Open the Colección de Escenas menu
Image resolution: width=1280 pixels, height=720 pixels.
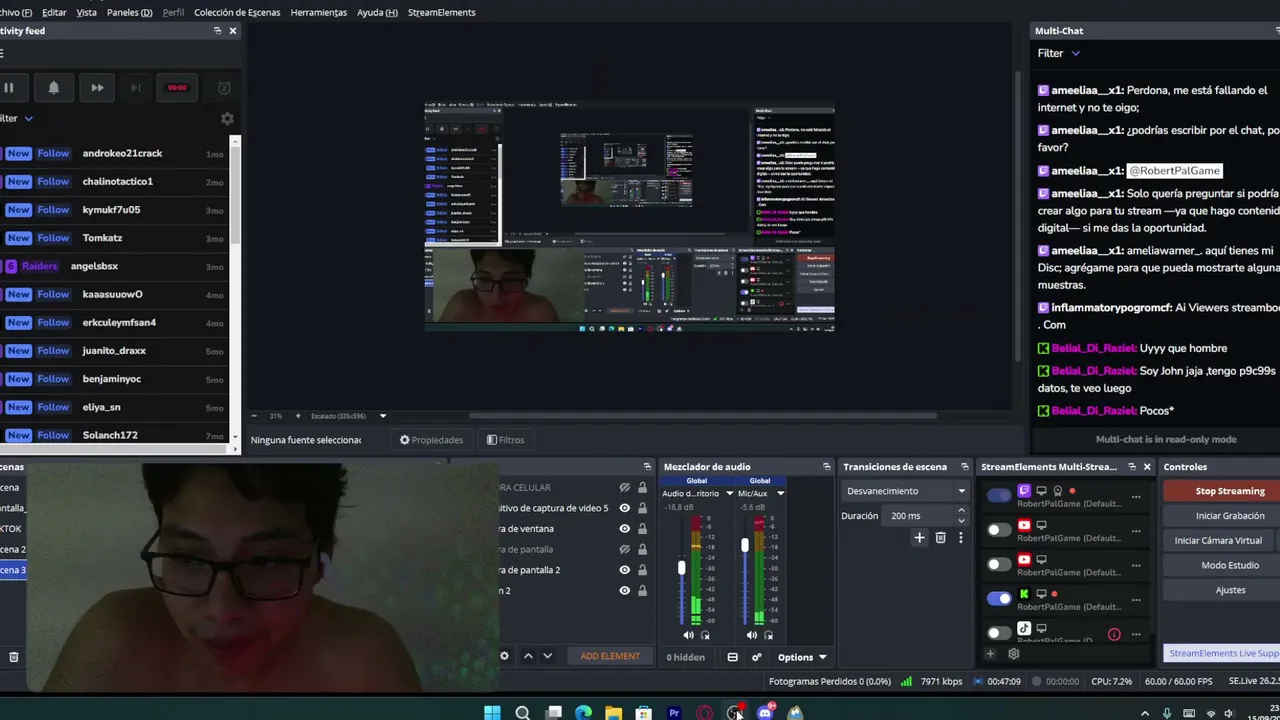237,12
